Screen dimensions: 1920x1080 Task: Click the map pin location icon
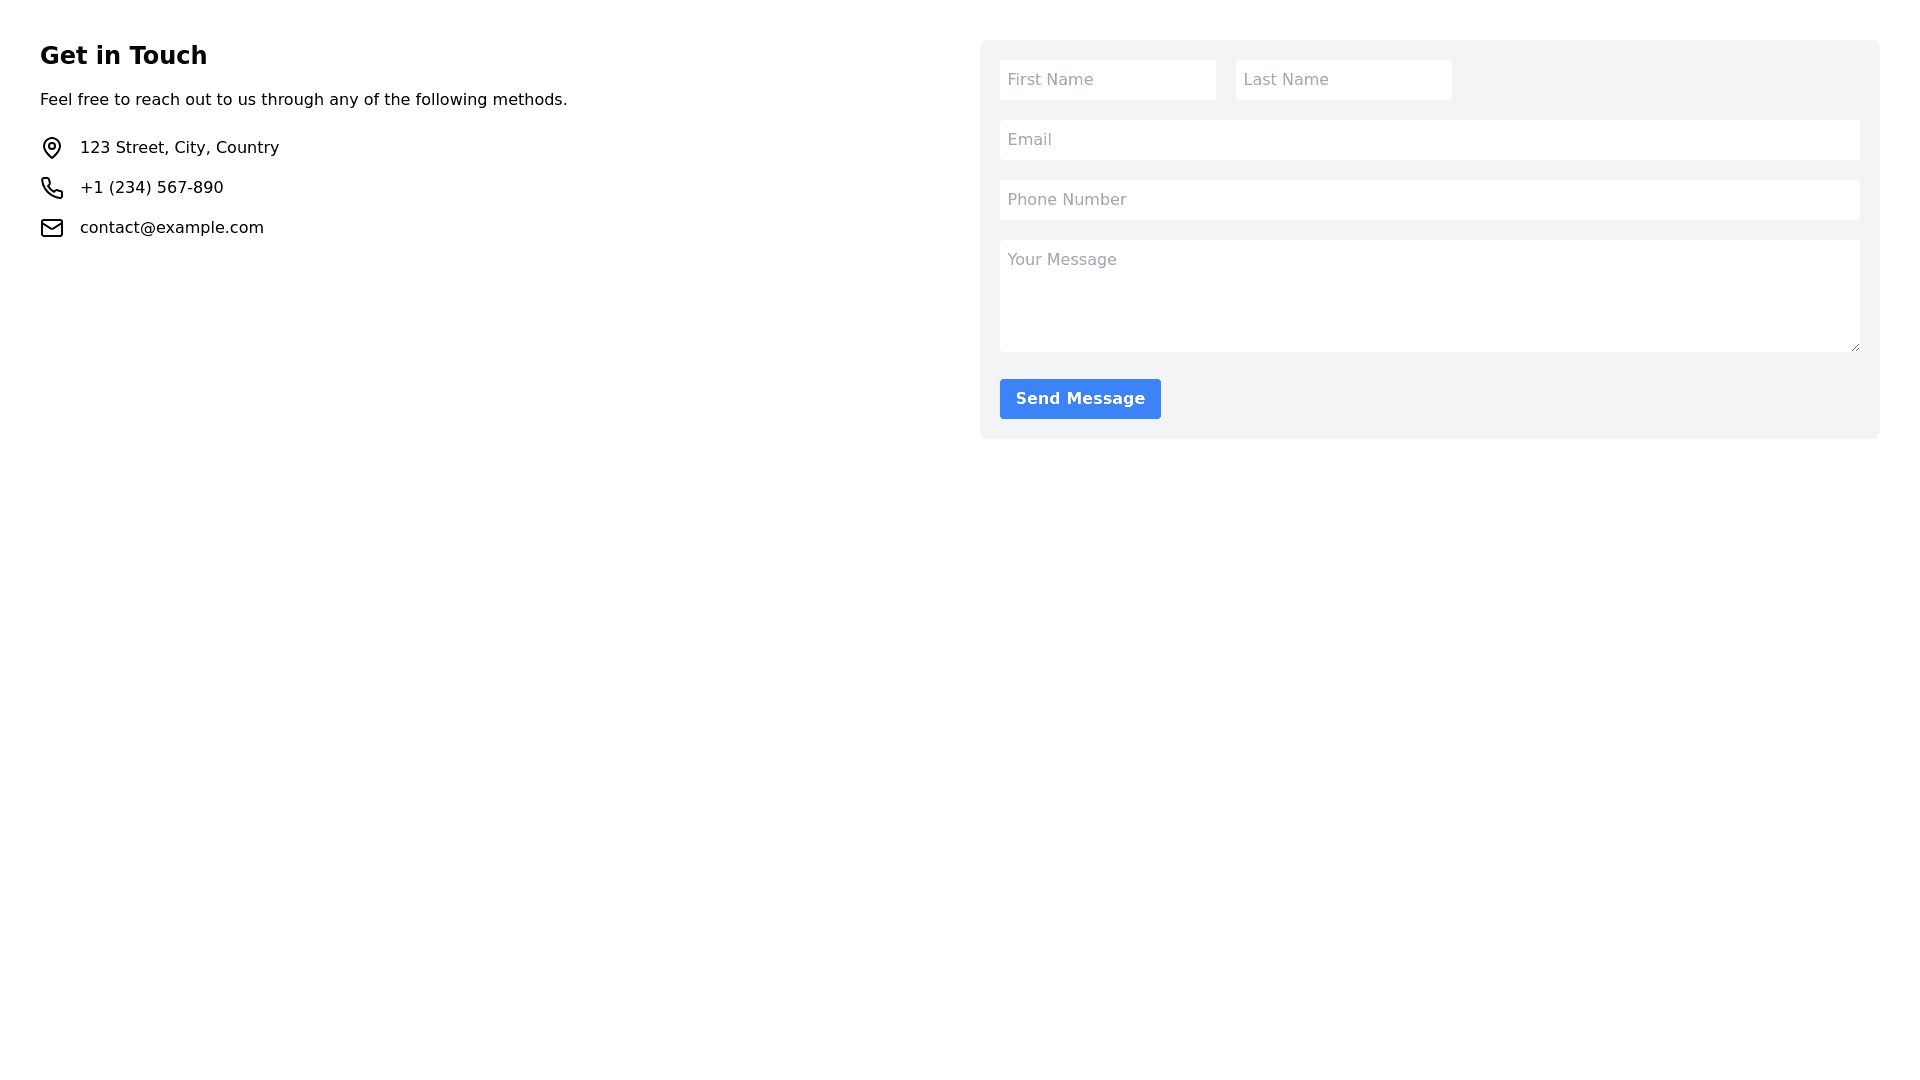52,148
